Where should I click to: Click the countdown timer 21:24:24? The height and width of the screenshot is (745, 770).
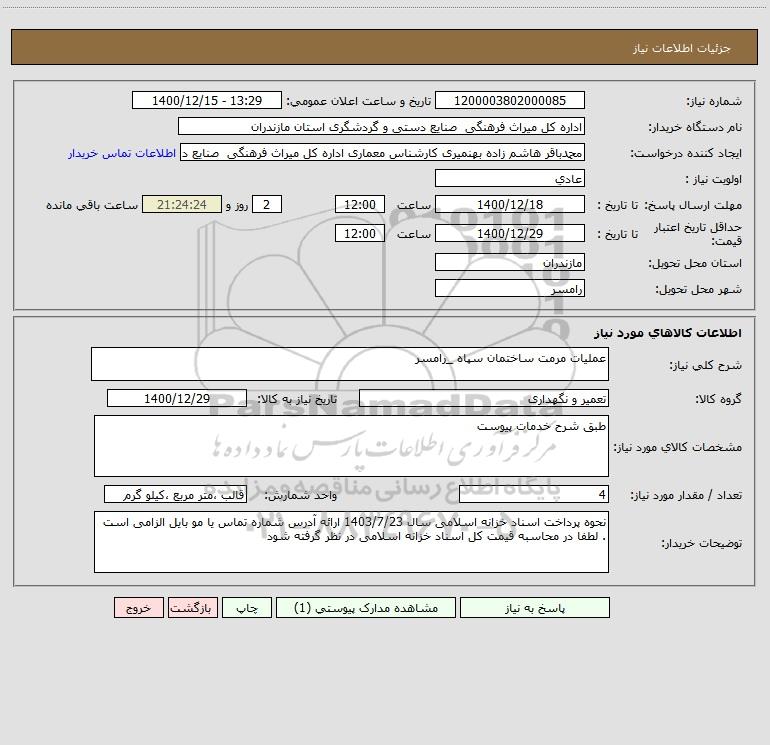pyautogui.click(x=182, y=204)
